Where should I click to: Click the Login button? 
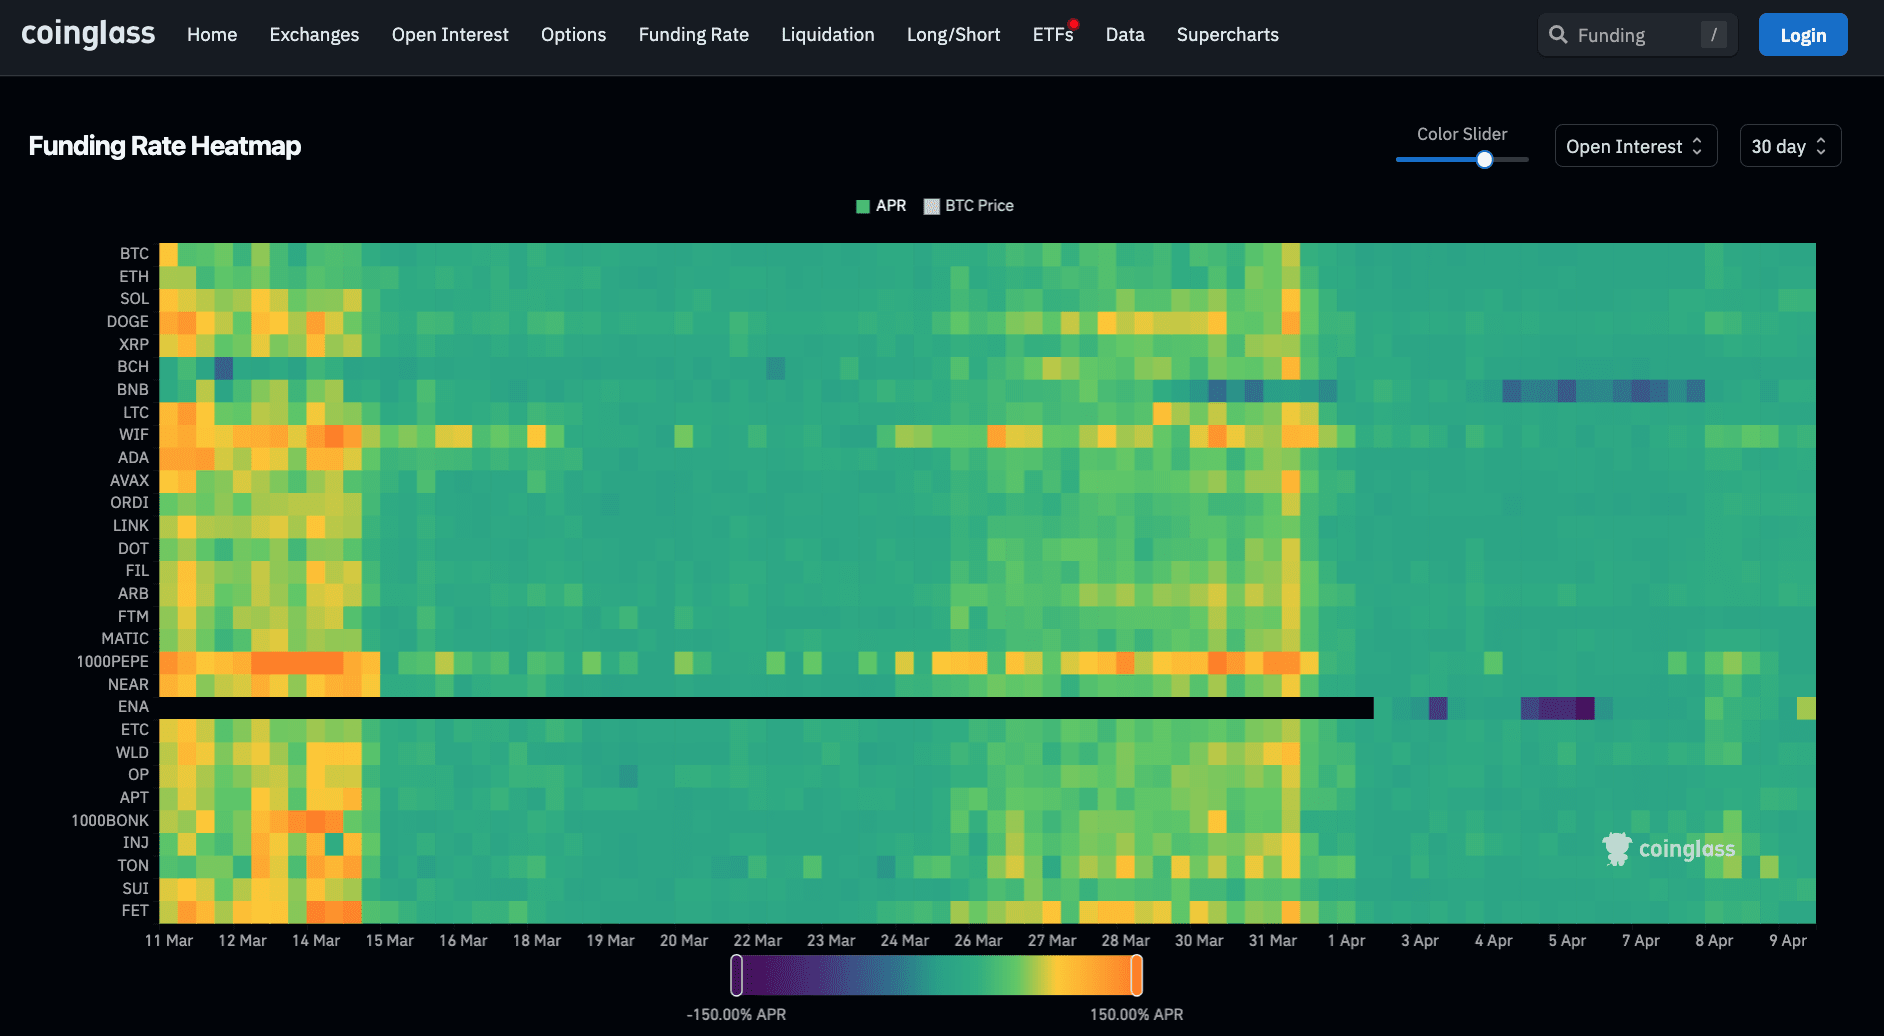click(1803, 34)
